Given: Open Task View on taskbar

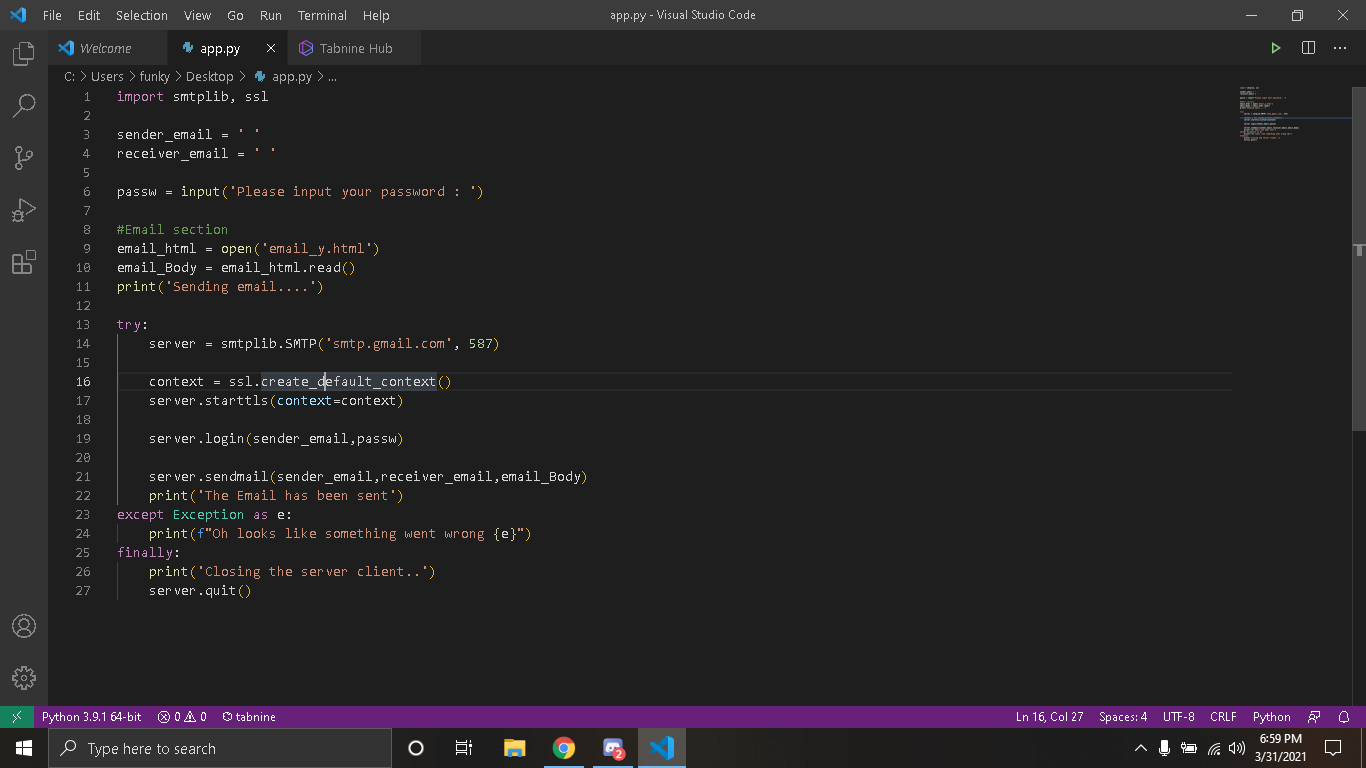Looking at the screenshot, I should [x=464, y=748].
